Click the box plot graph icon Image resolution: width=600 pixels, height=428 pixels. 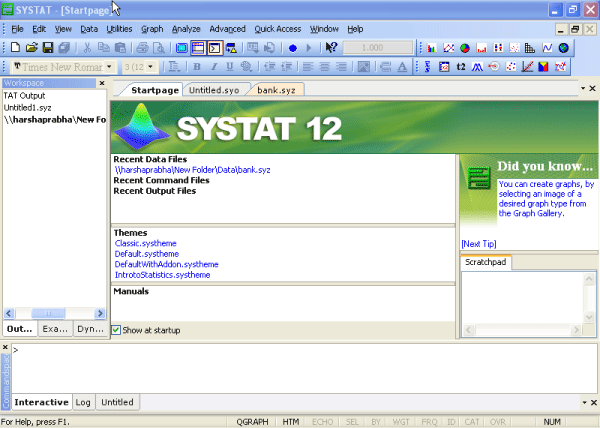(498, 48)
